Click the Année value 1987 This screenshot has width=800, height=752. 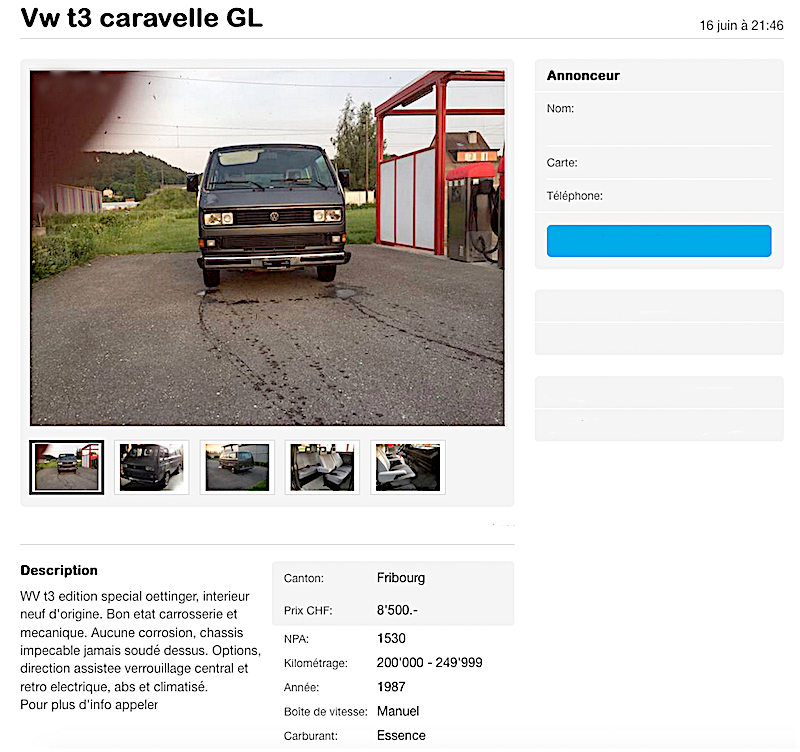[x=391, y=687]
